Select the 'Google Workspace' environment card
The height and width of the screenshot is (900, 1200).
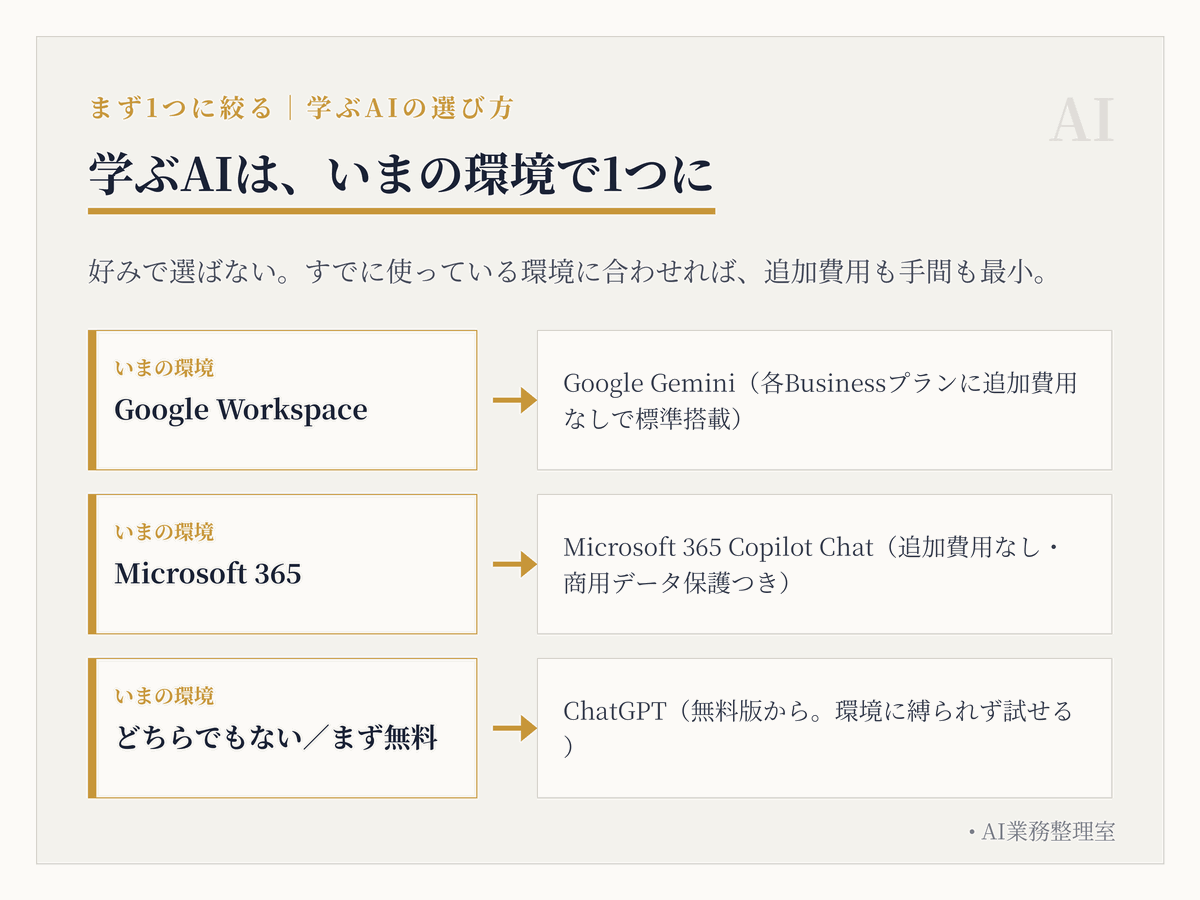pyautogui.click(x=283, y=400)
